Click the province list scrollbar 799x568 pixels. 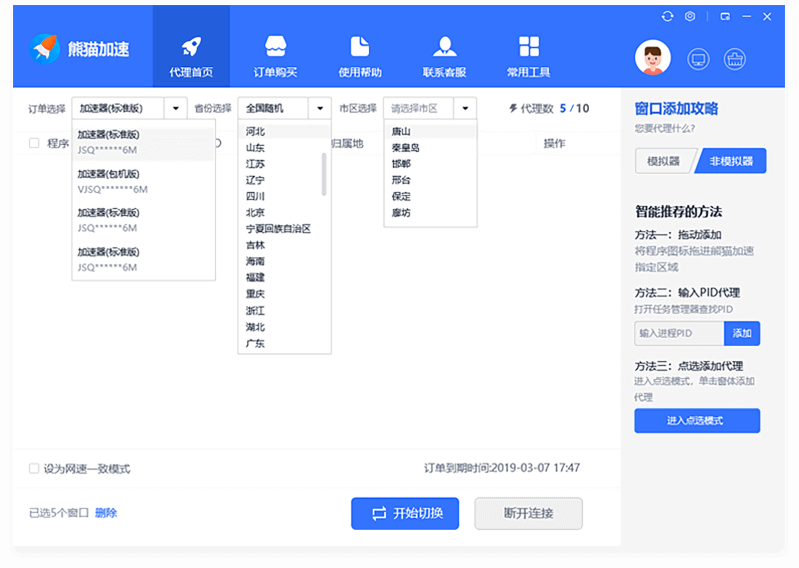324,175
